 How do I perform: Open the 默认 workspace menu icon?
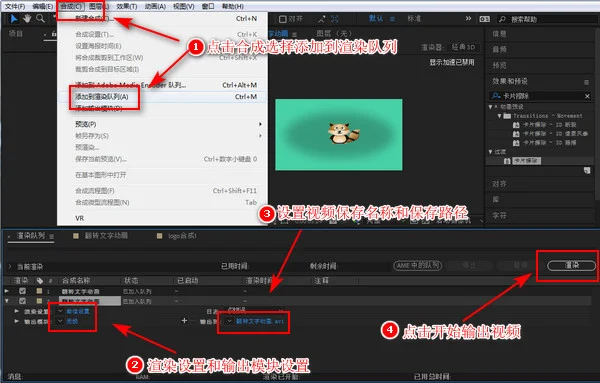click(392, 19)
